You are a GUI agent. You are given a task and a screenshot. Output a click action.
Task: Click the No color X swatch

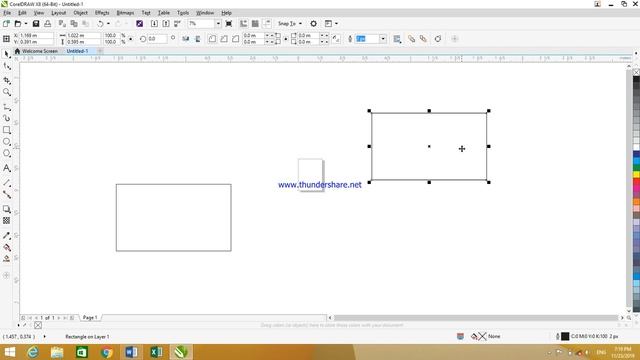click(x=636, y=72)
